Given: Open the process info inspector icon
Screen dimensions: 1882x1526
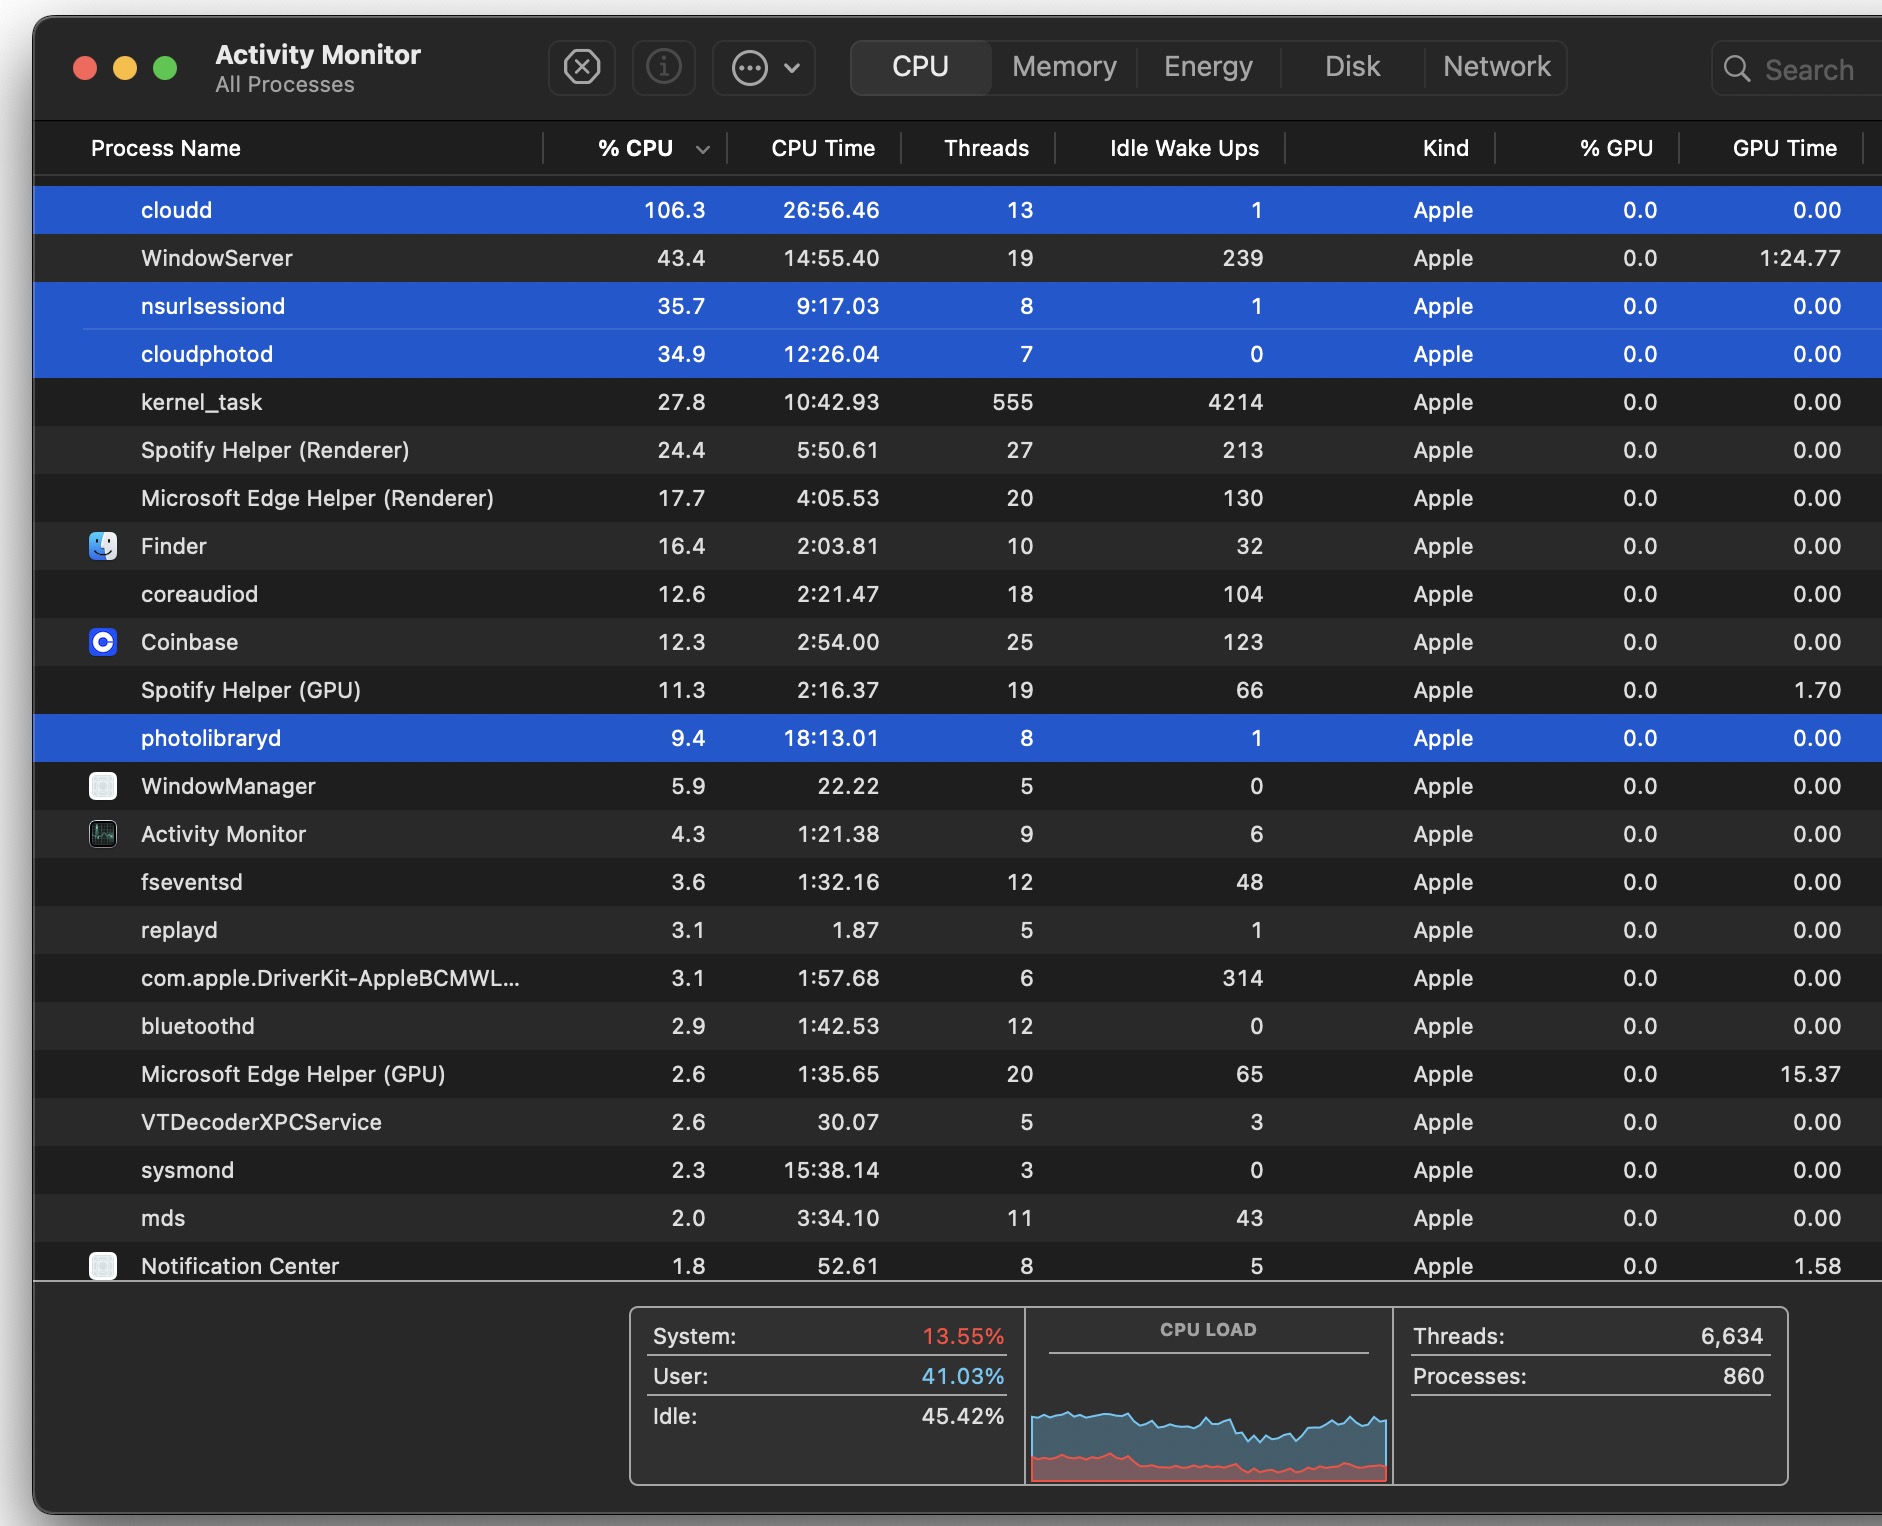Looking at the screenshot, I should tap(663, 68).
